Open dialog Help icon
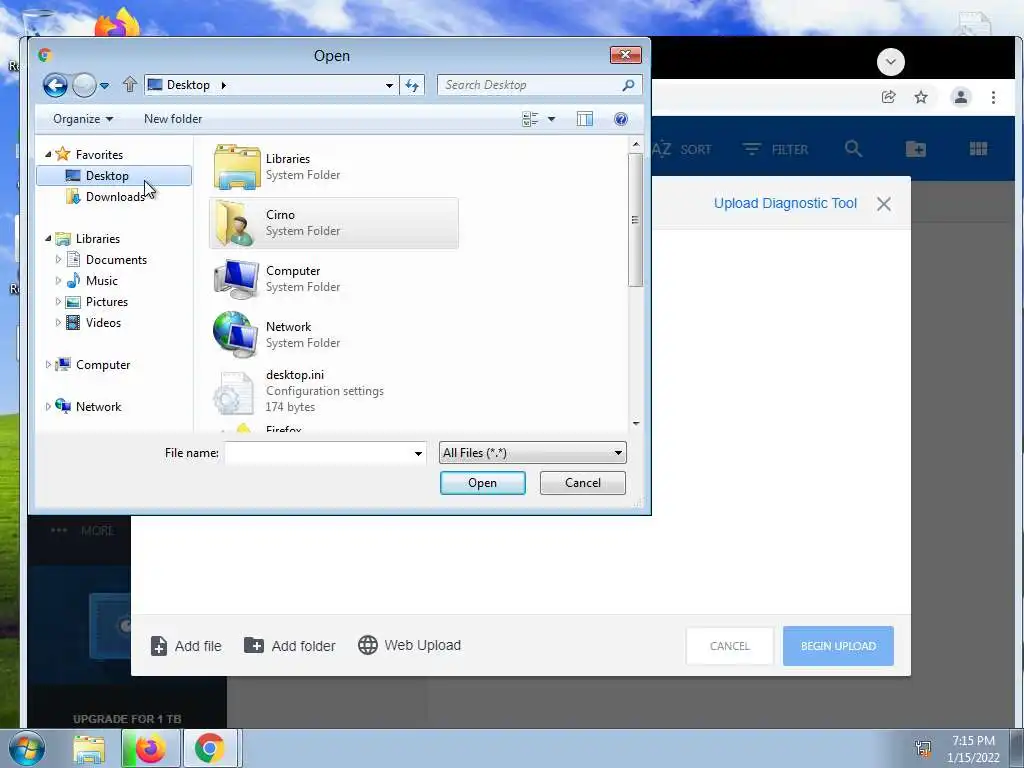 pyautogui.click(x=621, y=119)
